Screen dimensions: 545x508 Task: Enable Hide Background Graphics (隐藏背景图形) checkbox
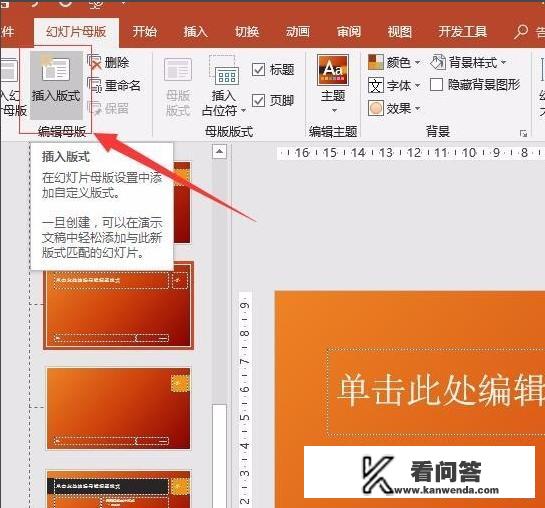click(437, 84)
